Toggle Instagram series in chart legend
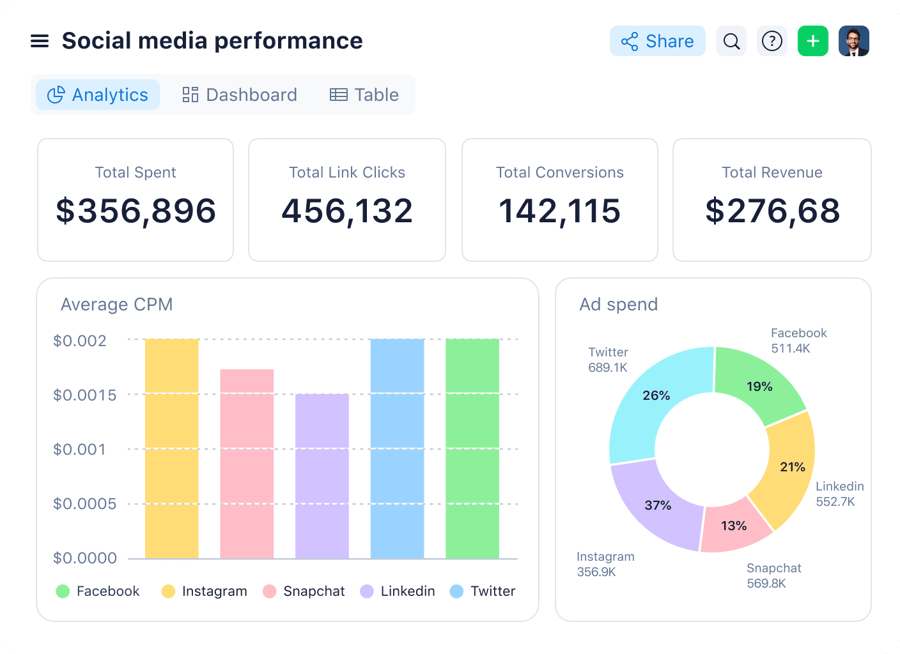Image resolution: width=900 pixels, height=654 pixels. coord(204,591)
